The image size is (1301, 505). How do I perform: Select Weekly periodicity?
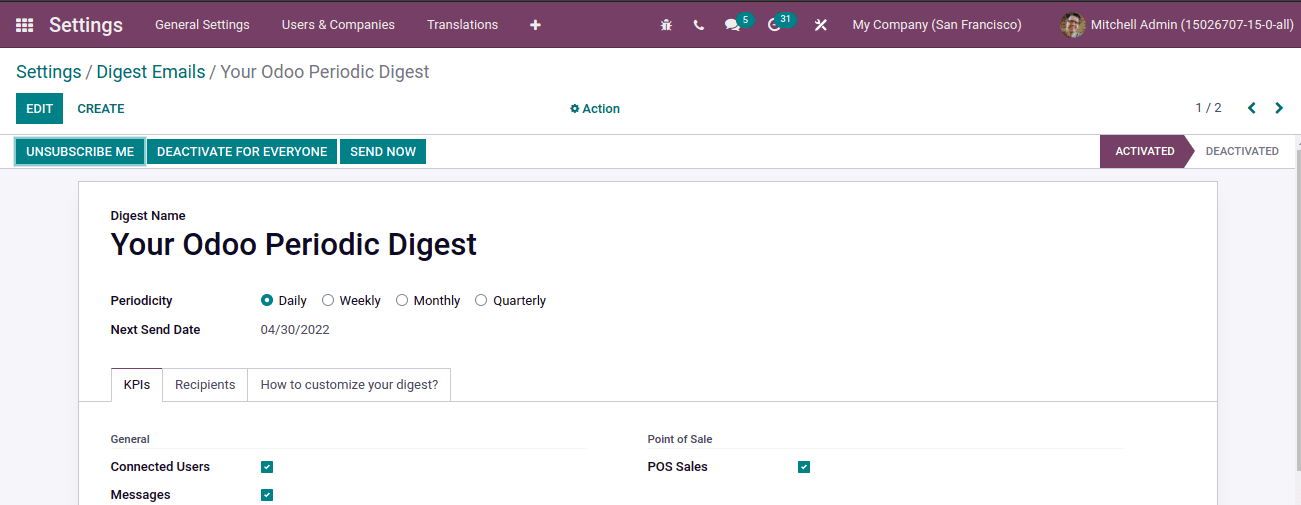328,300
